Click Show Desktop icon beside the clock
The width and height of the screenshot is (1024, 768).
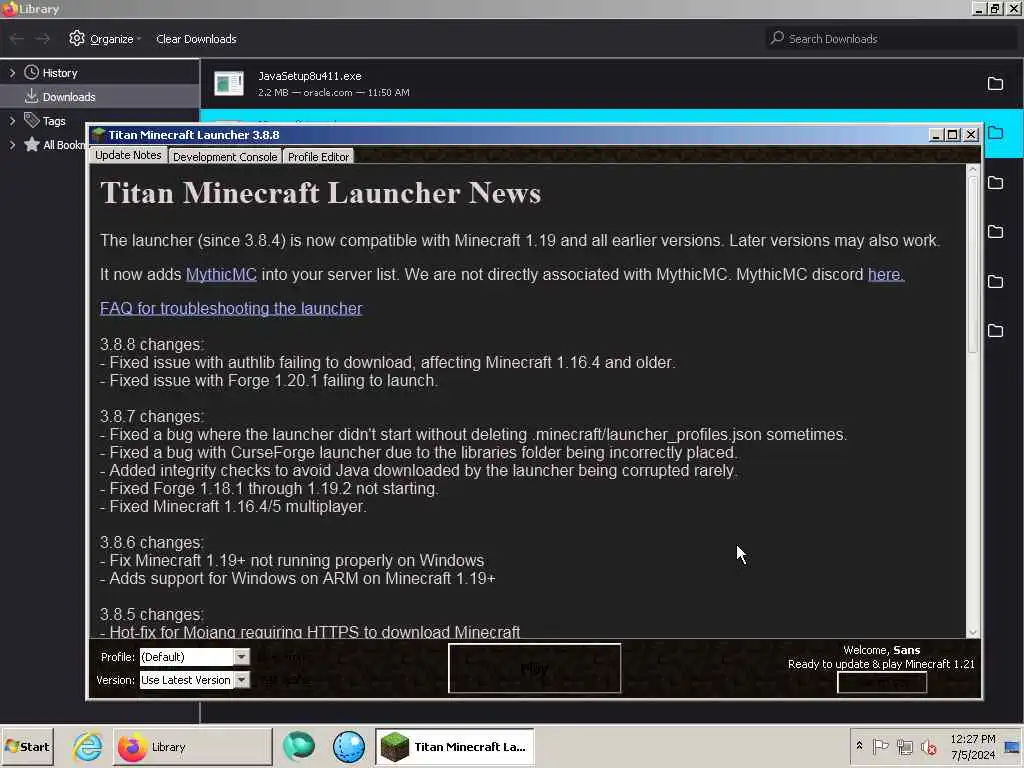tap(1012, 746)
